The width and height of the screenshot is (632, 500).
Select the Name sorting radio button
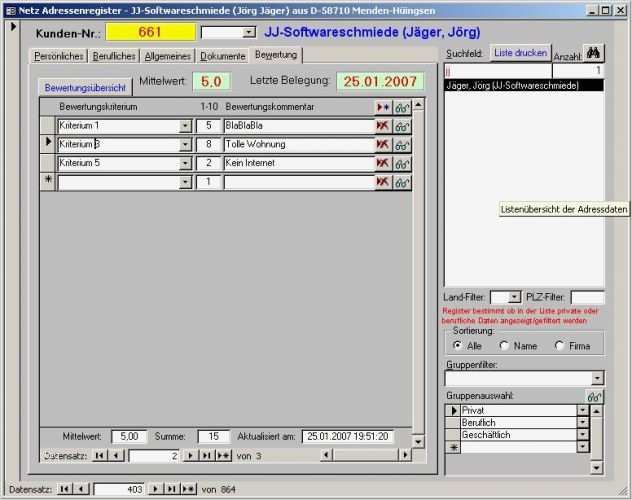click(x=504, y=345)
